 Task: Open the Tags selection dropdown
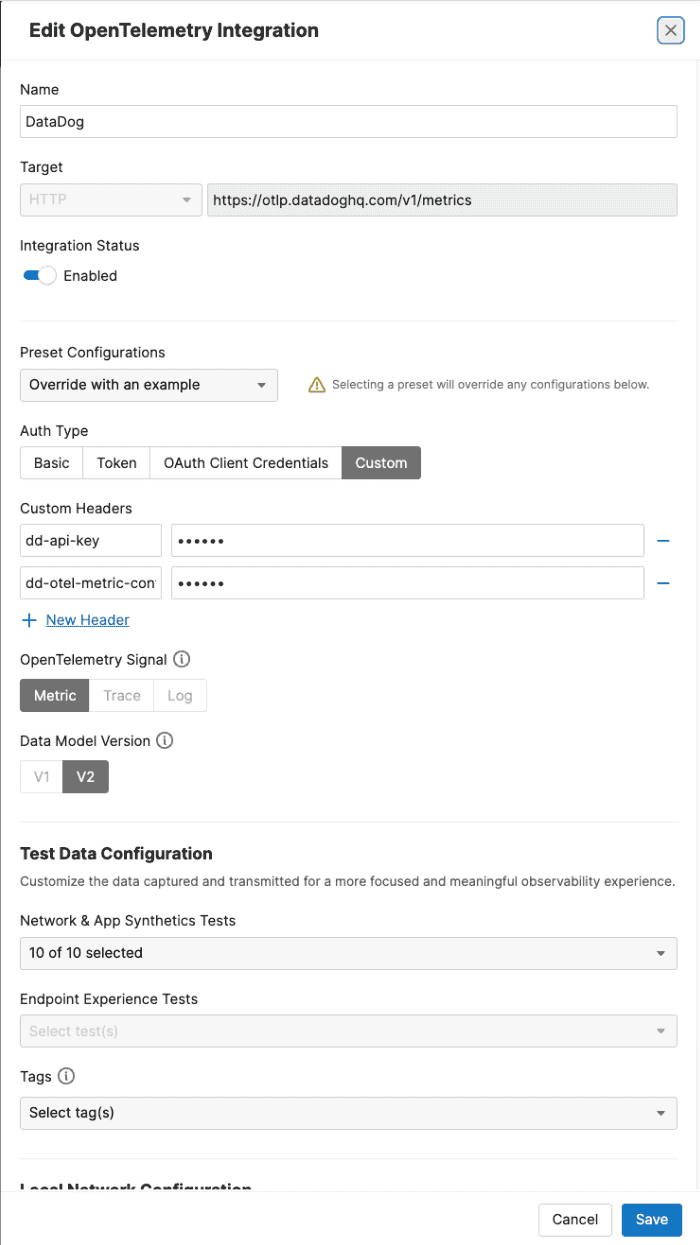tap(348, 1112)
